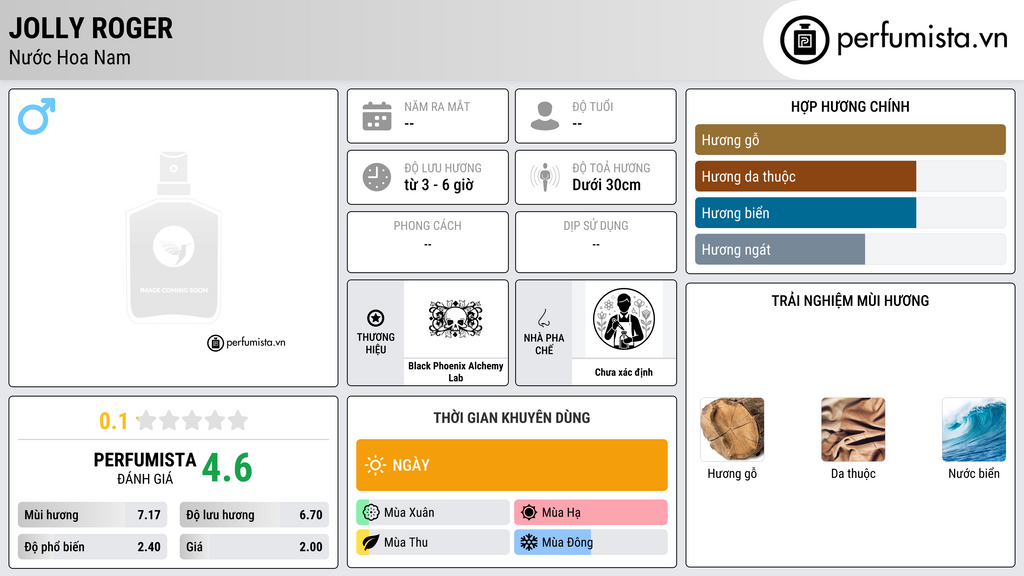1024x576 pixels.
Task: Click the JOLLY ROGER title
Action: [x=91, y=28]
